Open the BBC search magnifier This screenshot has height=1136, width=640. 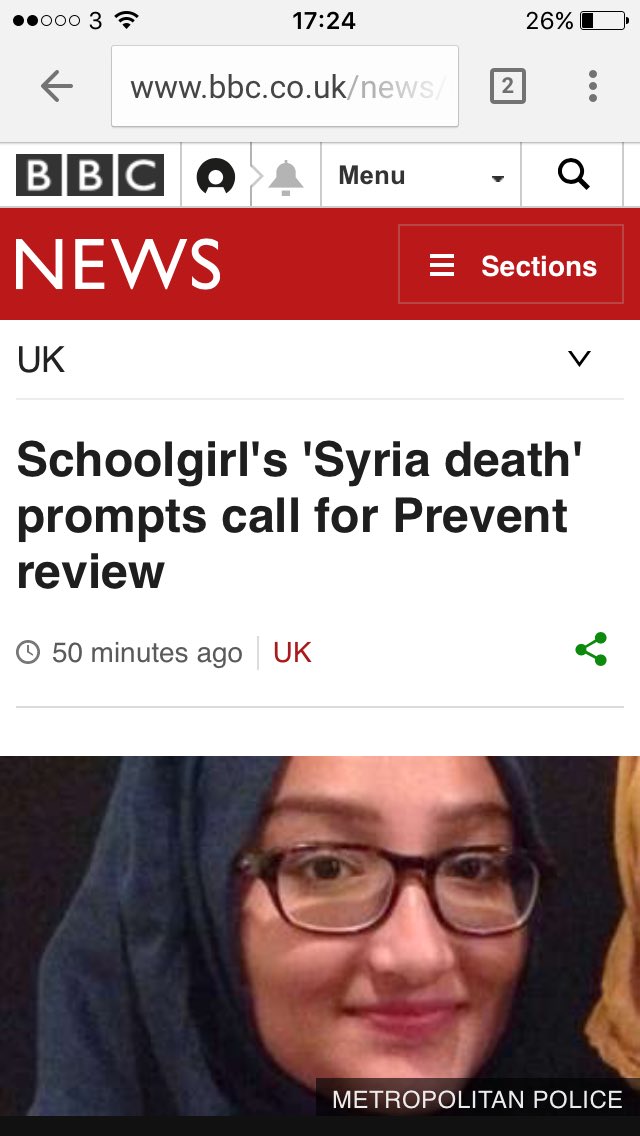[573, 175]
